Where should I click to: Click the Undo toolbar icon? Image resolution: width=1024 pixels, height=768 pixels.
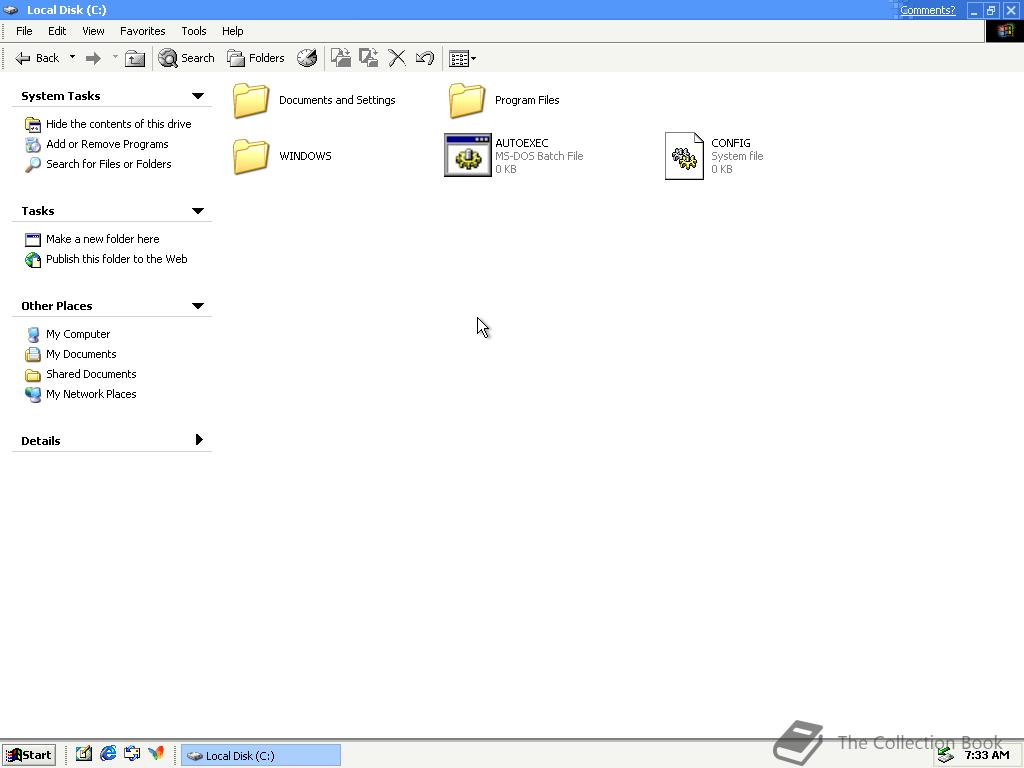(x=425, y=58)
